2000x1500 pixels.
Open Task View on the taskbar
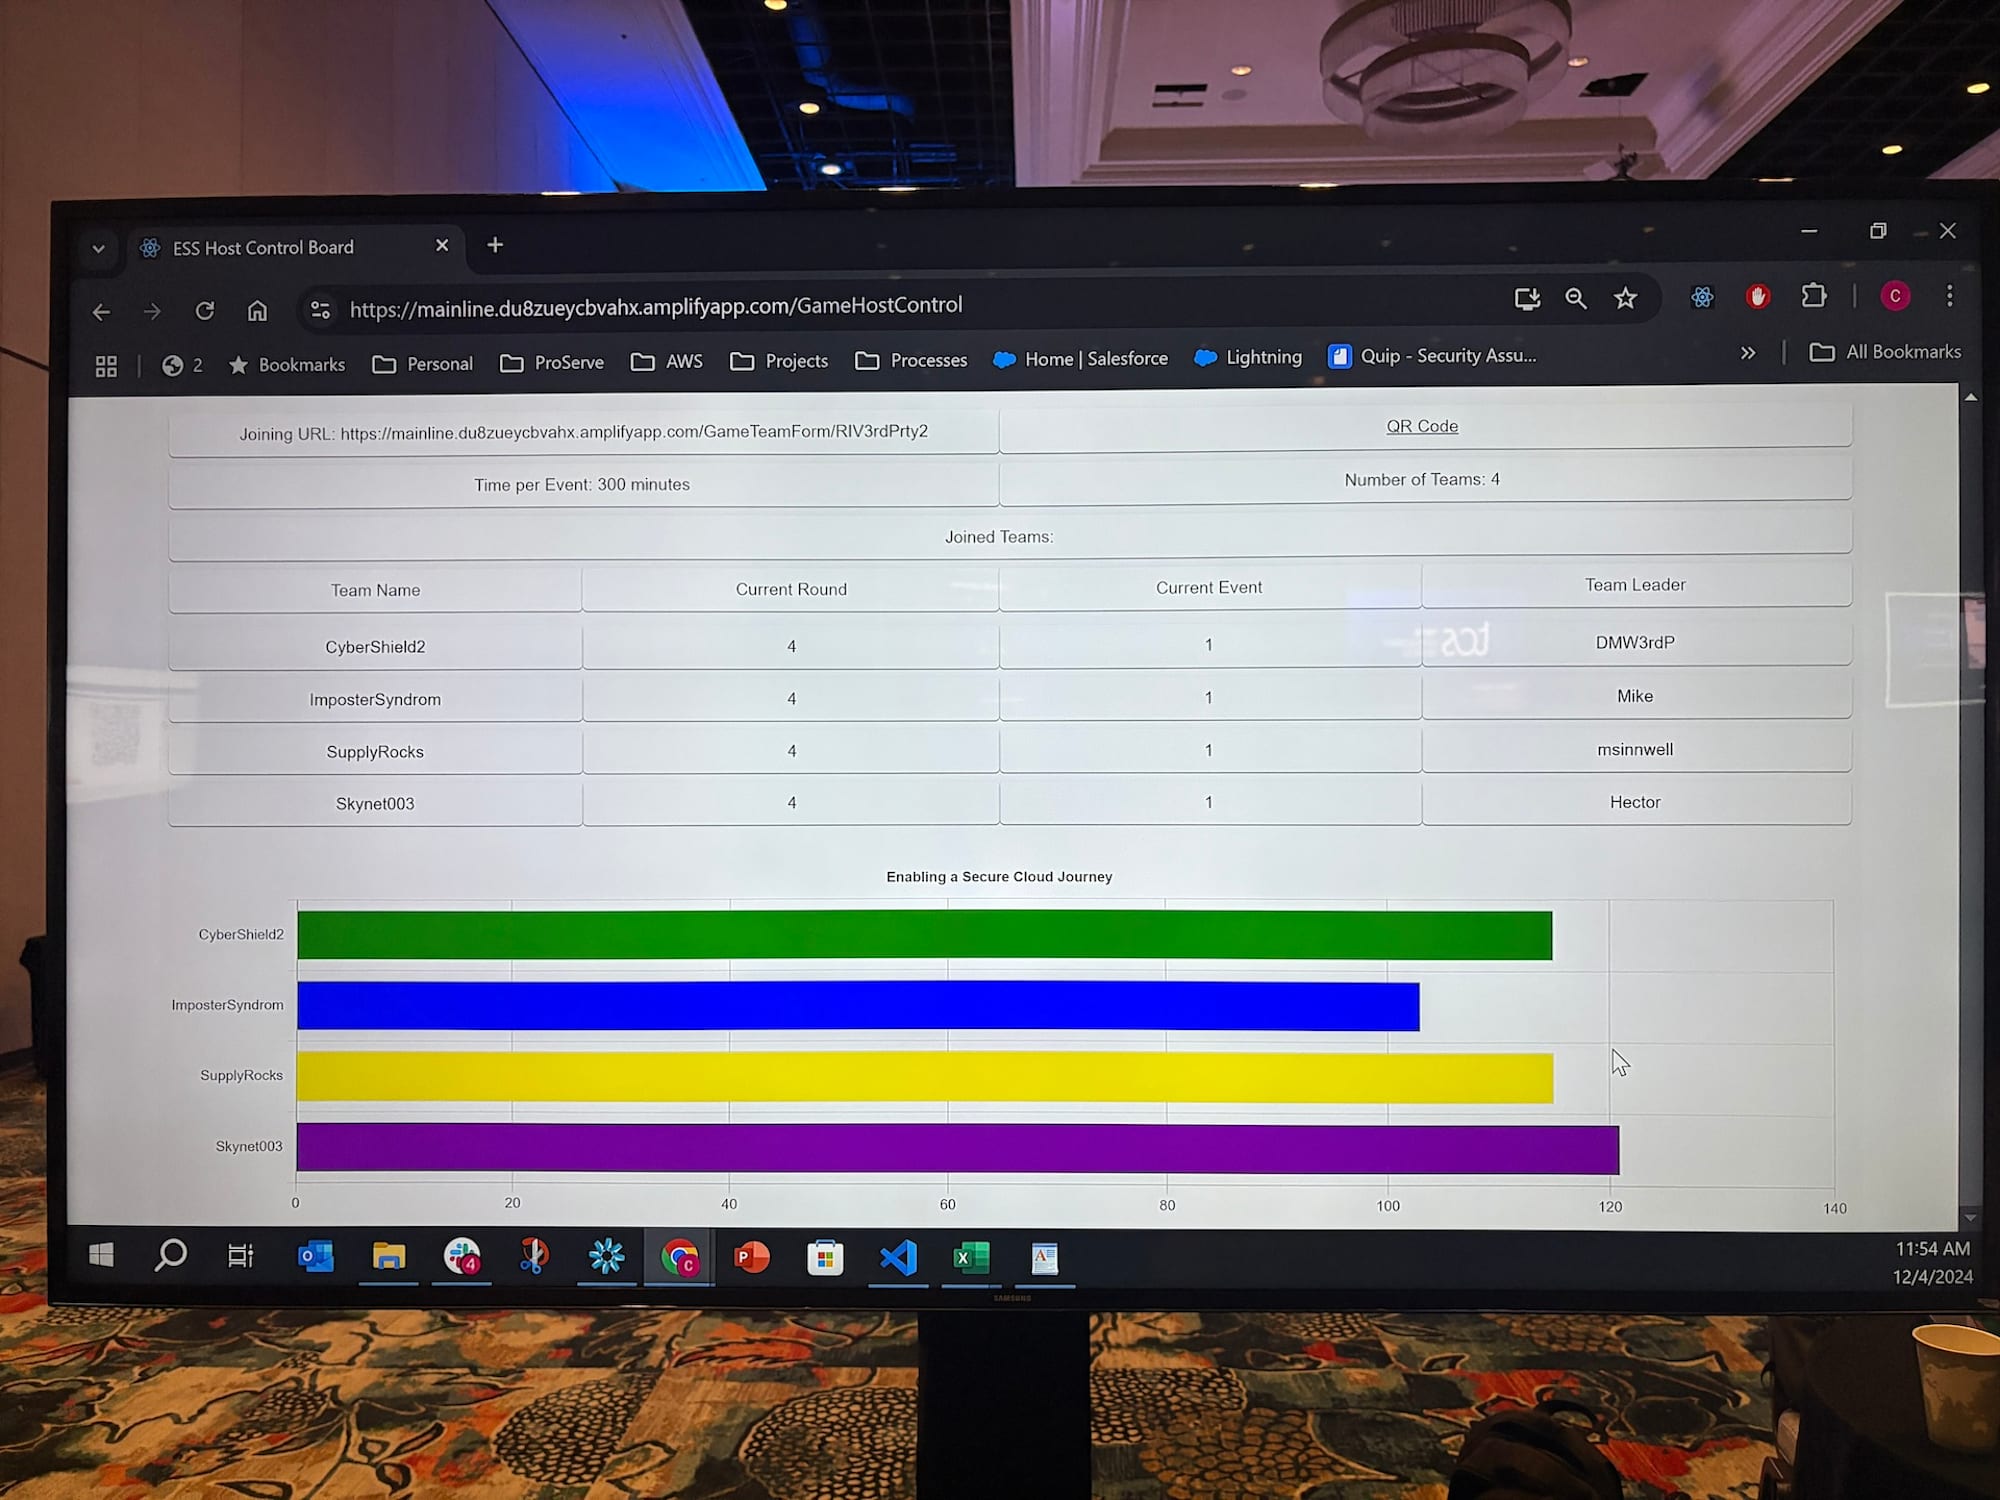tap(241, 1256)
